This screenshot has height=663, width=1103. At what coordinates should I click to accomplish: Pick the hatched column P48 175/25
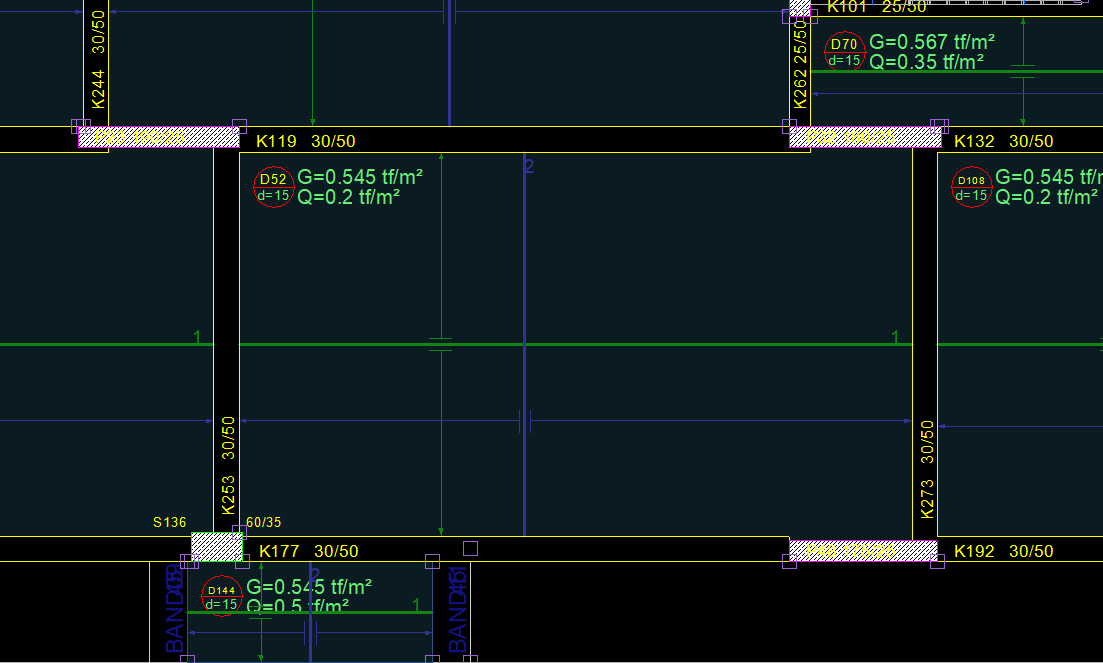click(863, 551)
